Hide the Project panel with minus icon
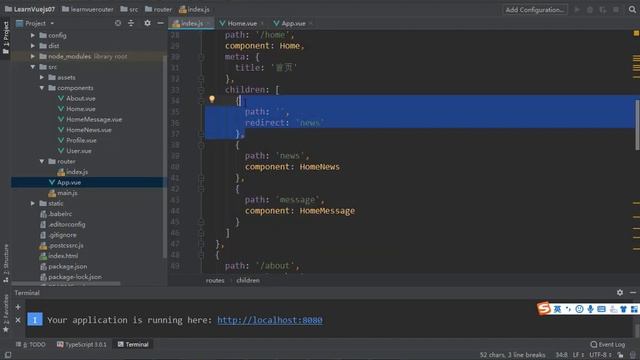The width and height of the screenshot is (640, 360). tap(160, 23)
